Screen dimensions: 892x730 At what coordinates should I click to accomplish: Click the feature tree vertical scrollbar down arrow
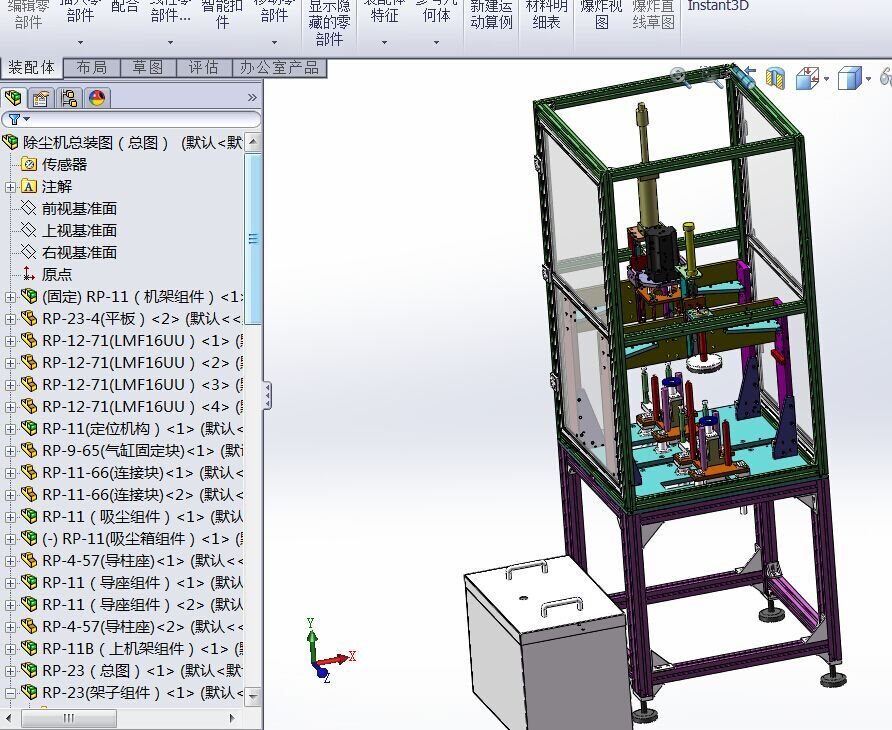point(253,695)
